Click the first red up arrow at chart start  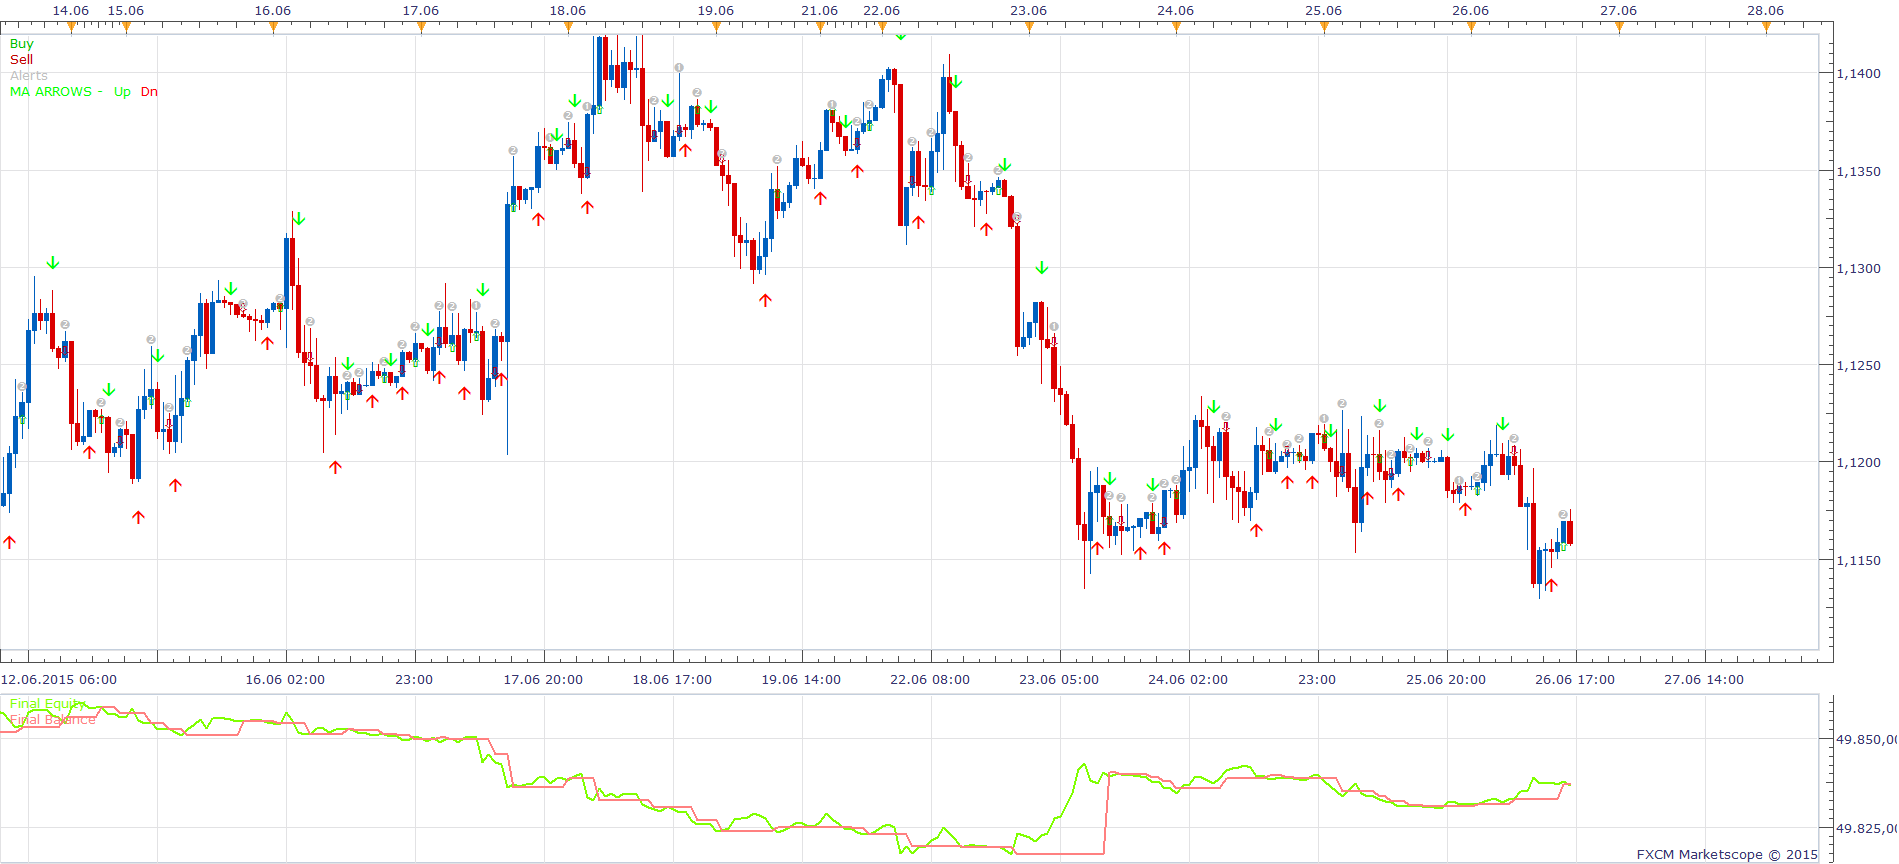tap(10, 542)
